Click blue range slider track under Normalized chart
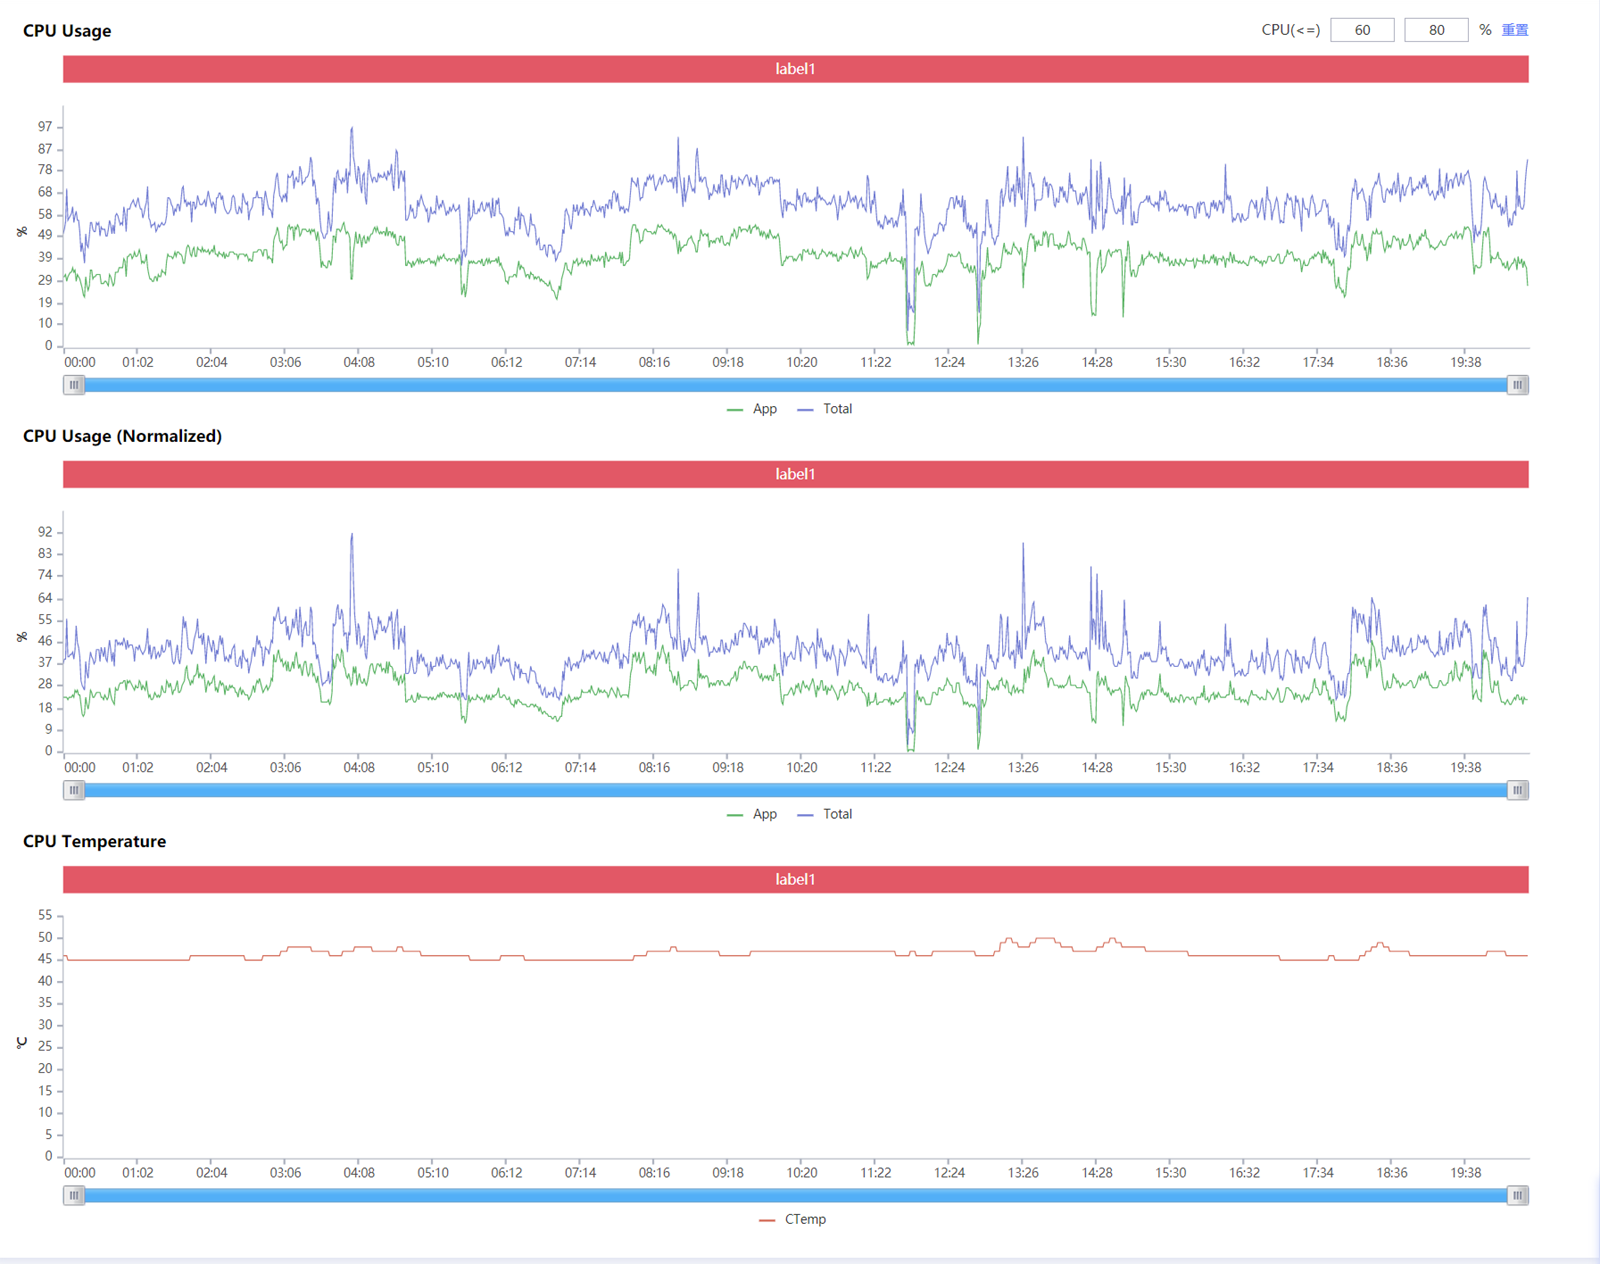Viewport: 1600px width, 1264px height. pyautogui.click(x=795, y=790)
